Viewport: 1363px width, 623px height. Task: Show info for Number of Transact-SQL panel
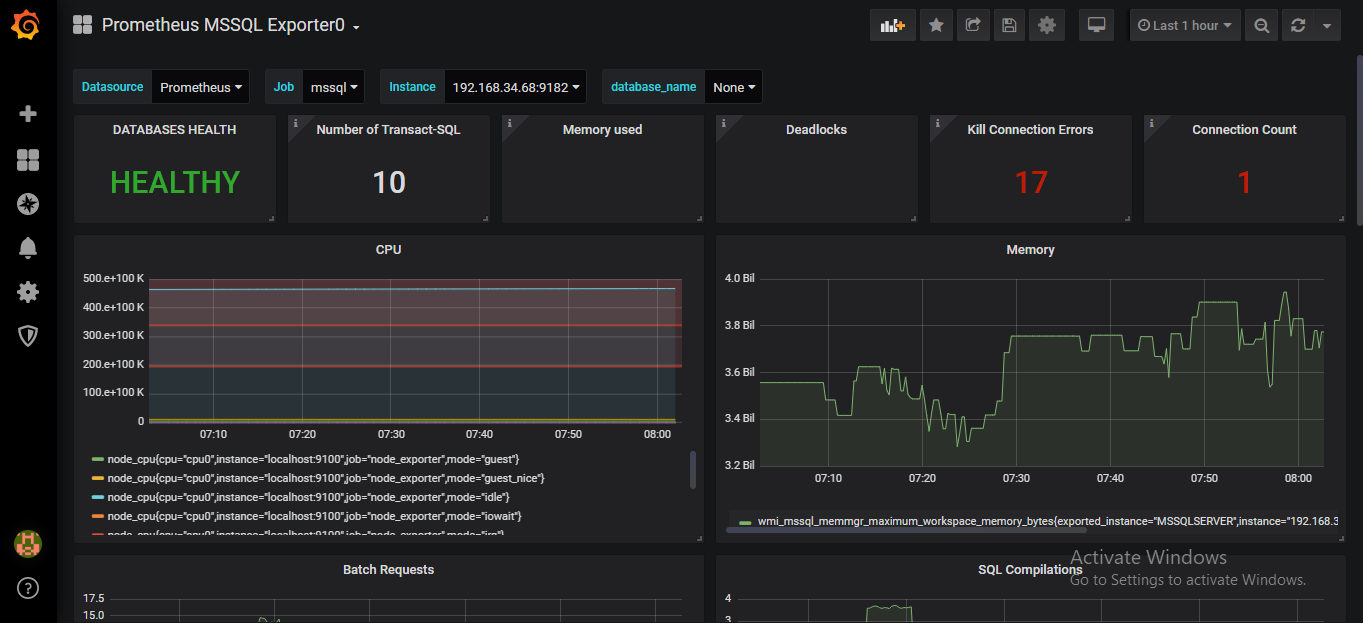pyautogui.click(x=296, y=123)
